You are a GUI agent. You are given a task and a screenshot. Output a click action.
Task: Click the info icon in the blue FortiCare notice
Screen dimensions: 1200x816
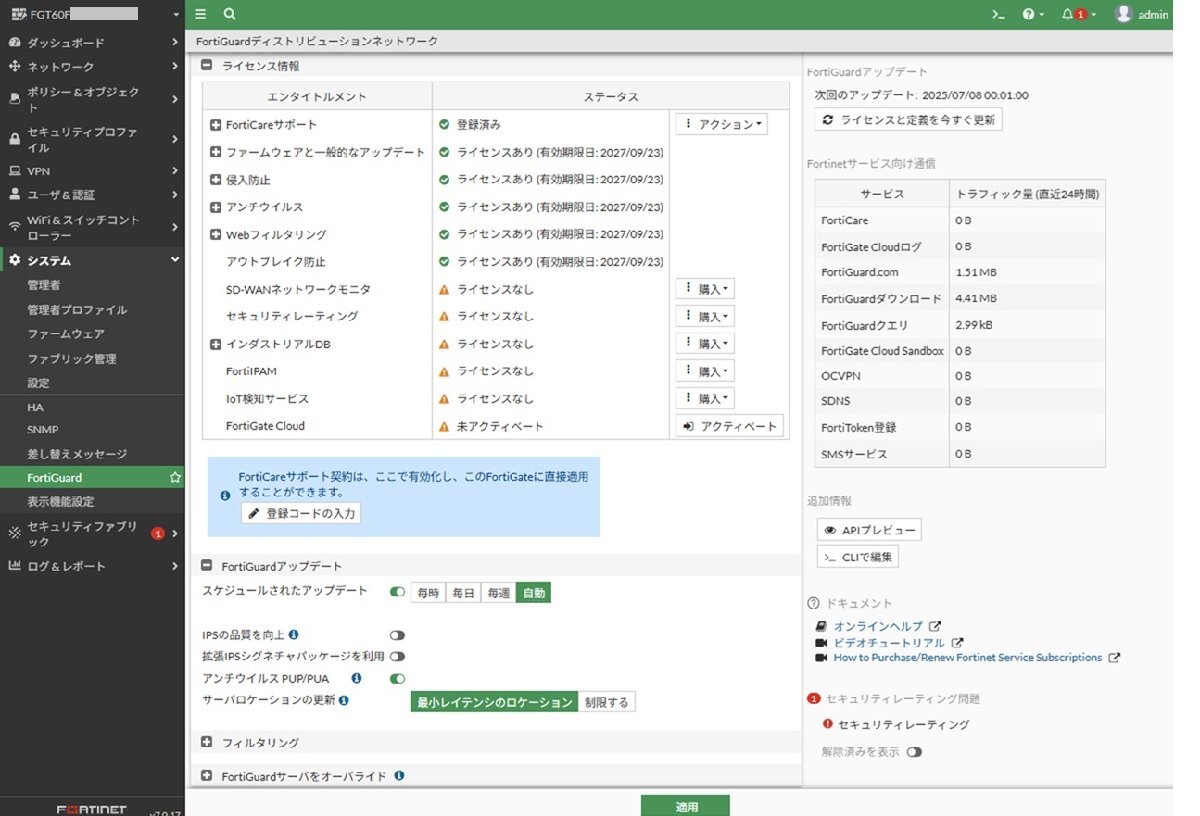pos(225,495)
